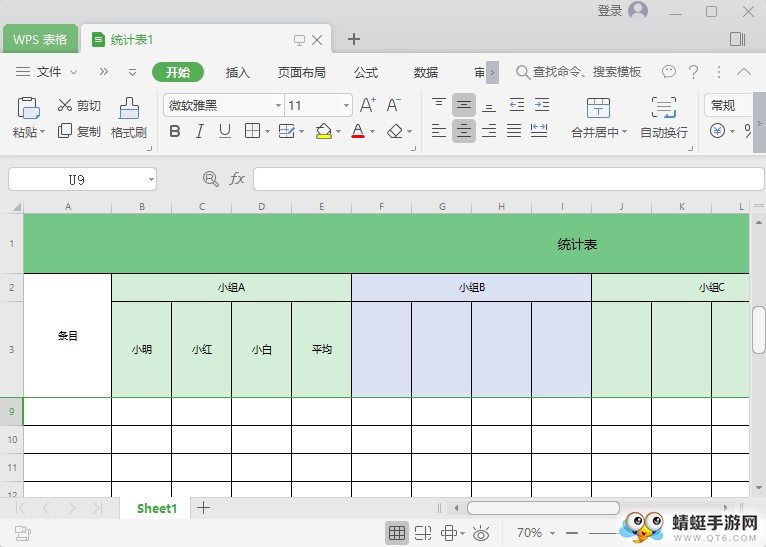Click the formula bar input
This screenshot has width=766, height=547.
[x=509, y=179]
